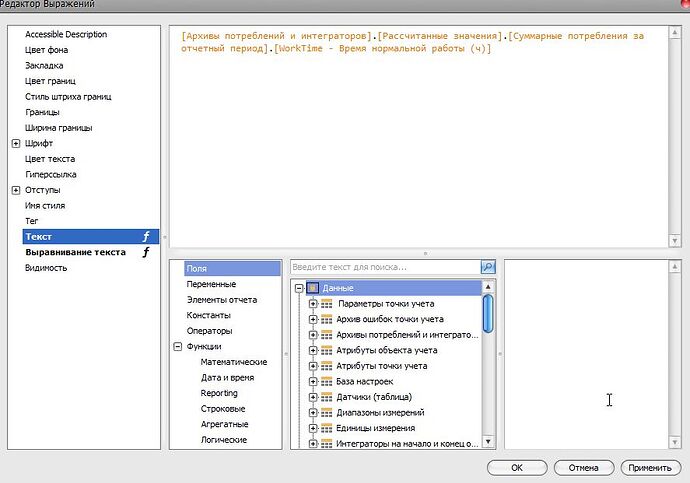Select the Ширина границы property
This screenshot has width=690, height=483.
coord(59,128)
